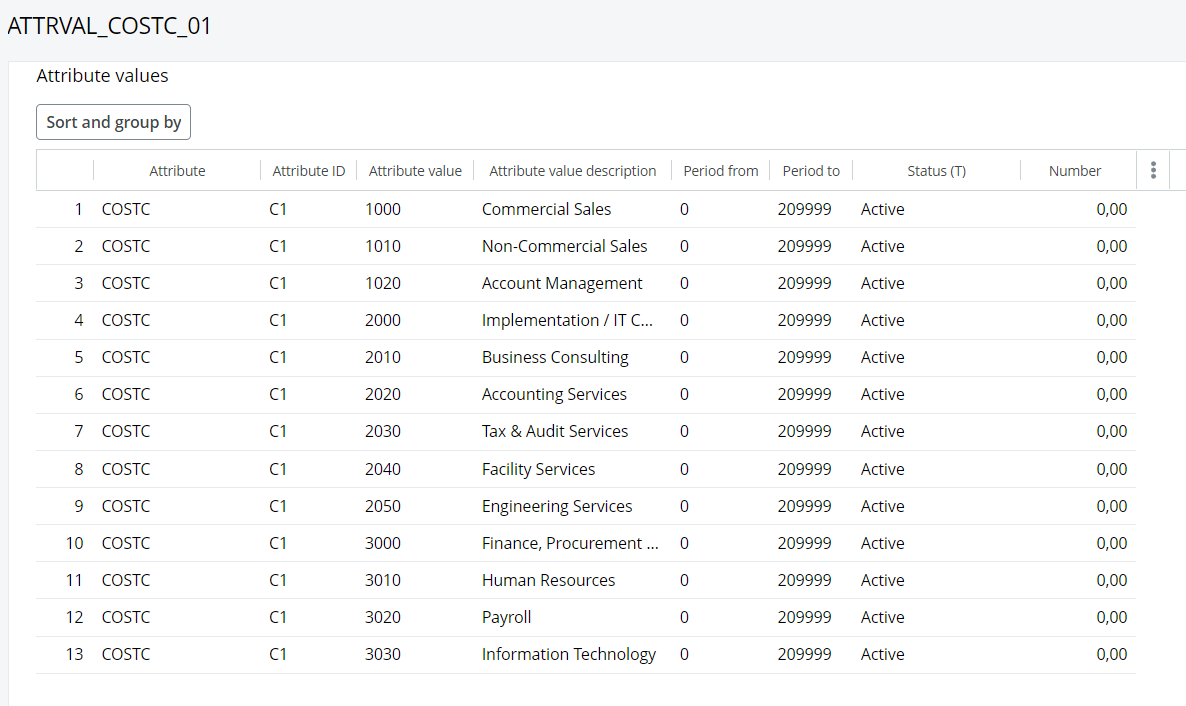This screenshot has width=1186, height=706.
Task: Click the Human Resources description cell
Action: click(x=548, y=580)
